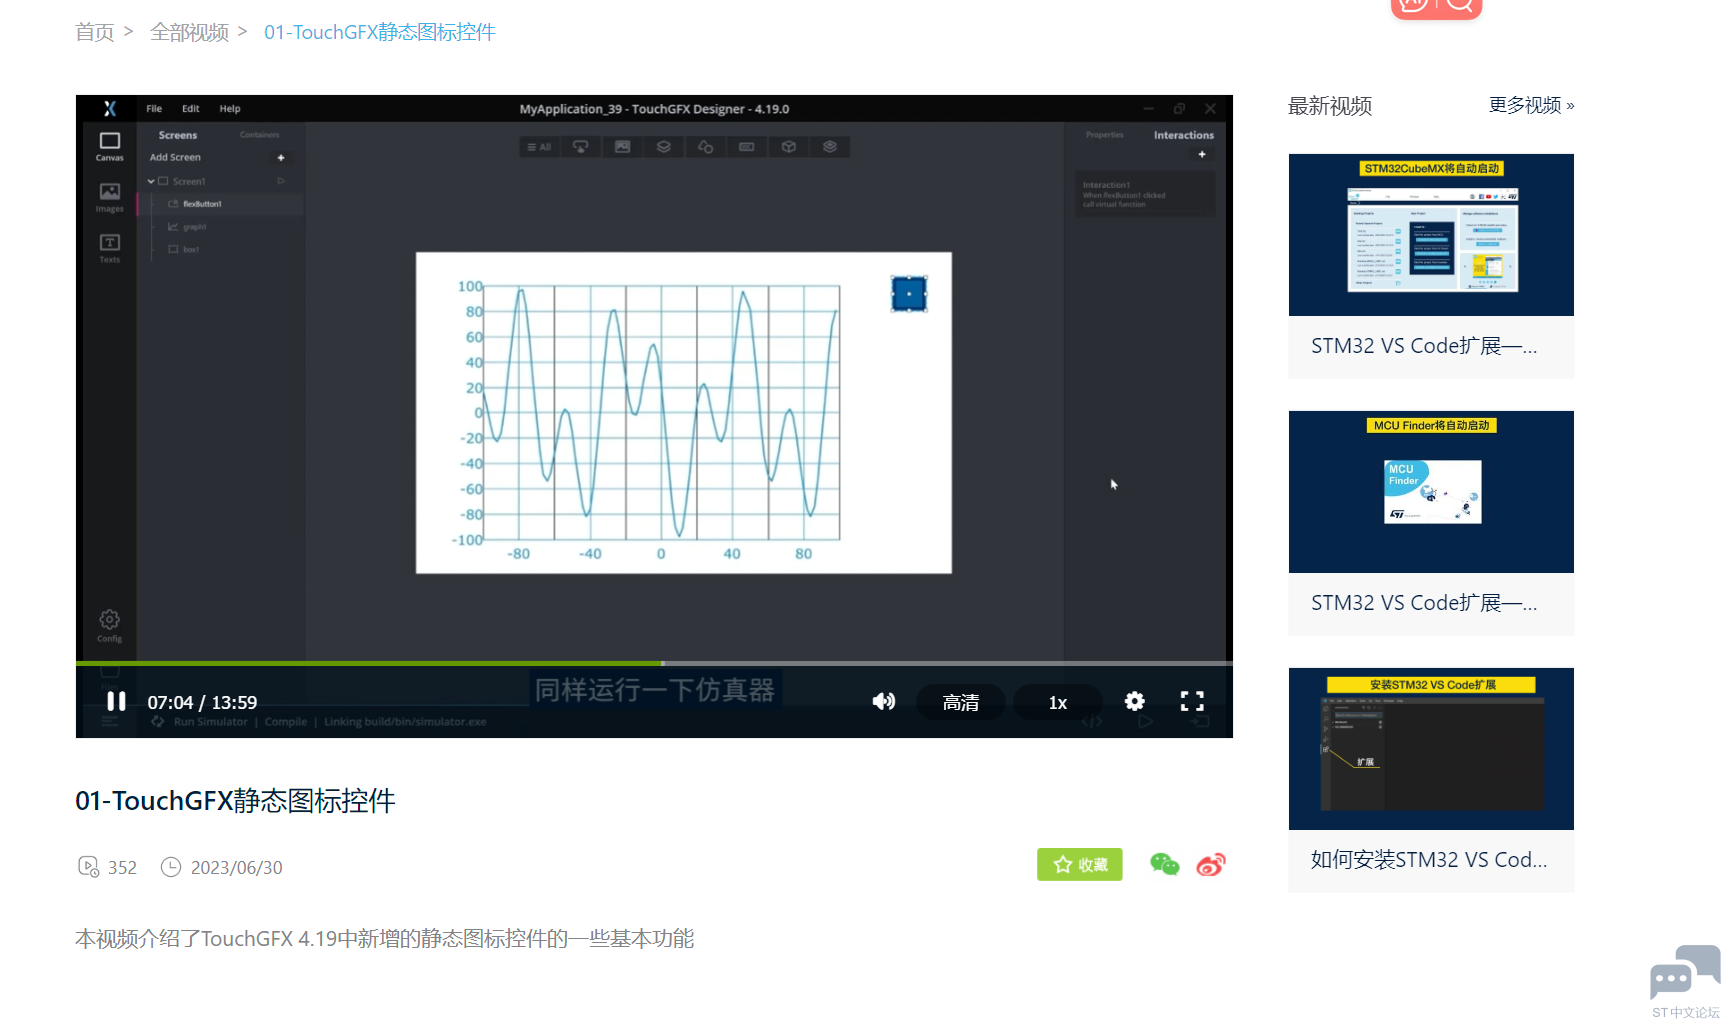This screenshot has width=1729, height=1028.
Task: Open the MCU Finder将自动启动 video thumbnail
Action: click(1431, 492)
